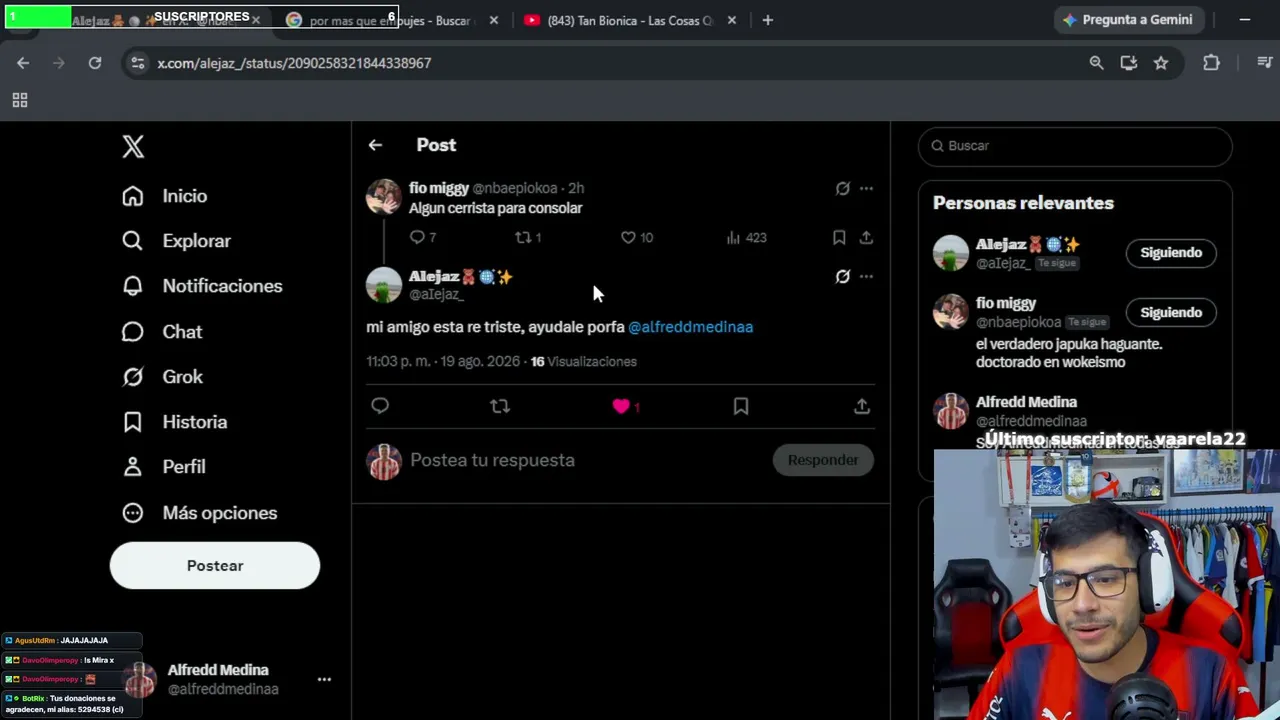View analytics showing 423 views

coord(746,238)
